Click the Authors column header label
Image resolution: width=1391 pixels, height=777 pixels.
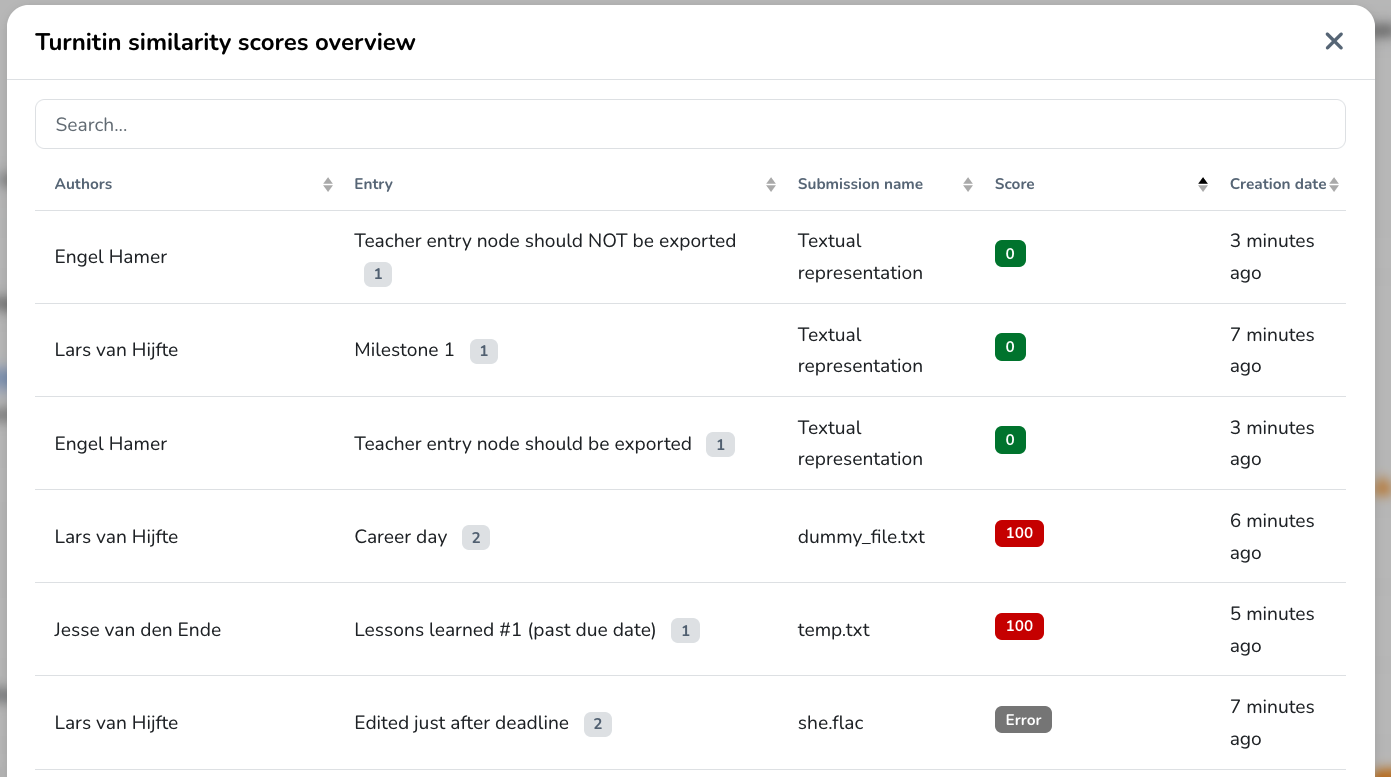[x=83, y=184]
